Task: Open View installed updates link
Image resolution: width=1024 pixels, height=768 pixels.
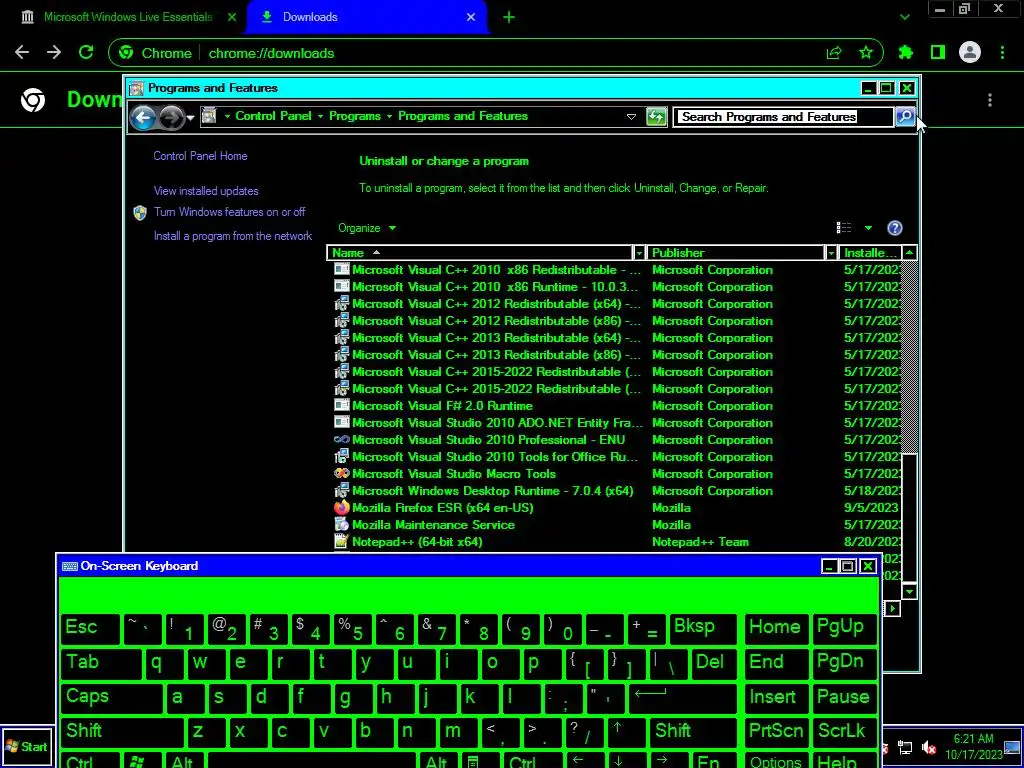Action: [206, 191]
